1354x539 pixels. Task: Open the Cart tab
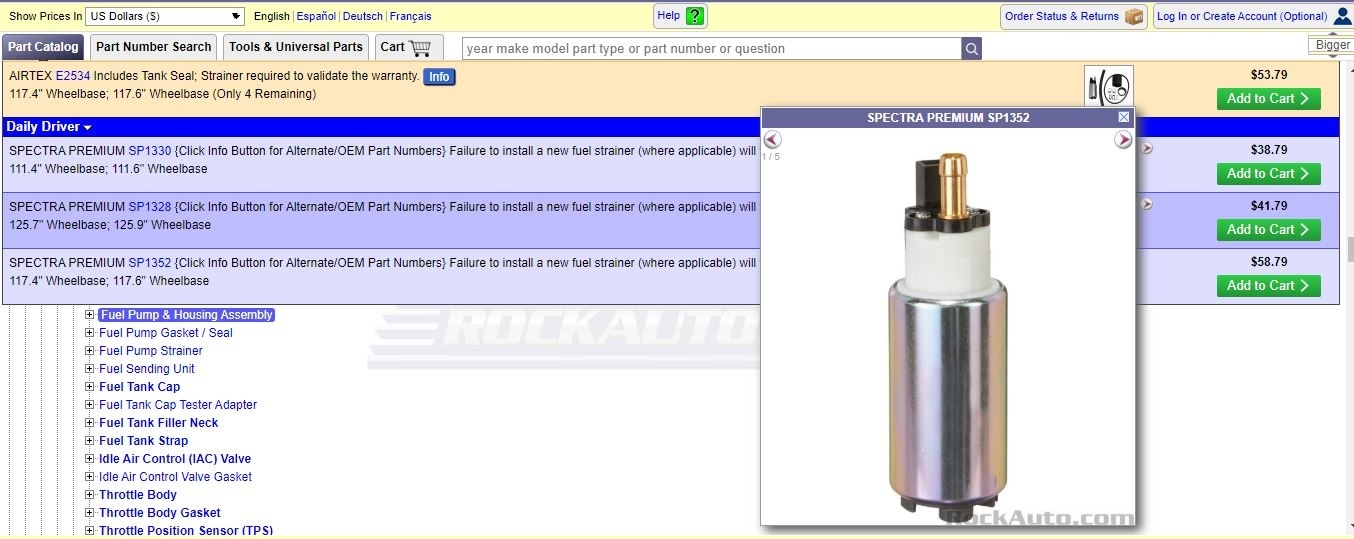click(408, 47)
